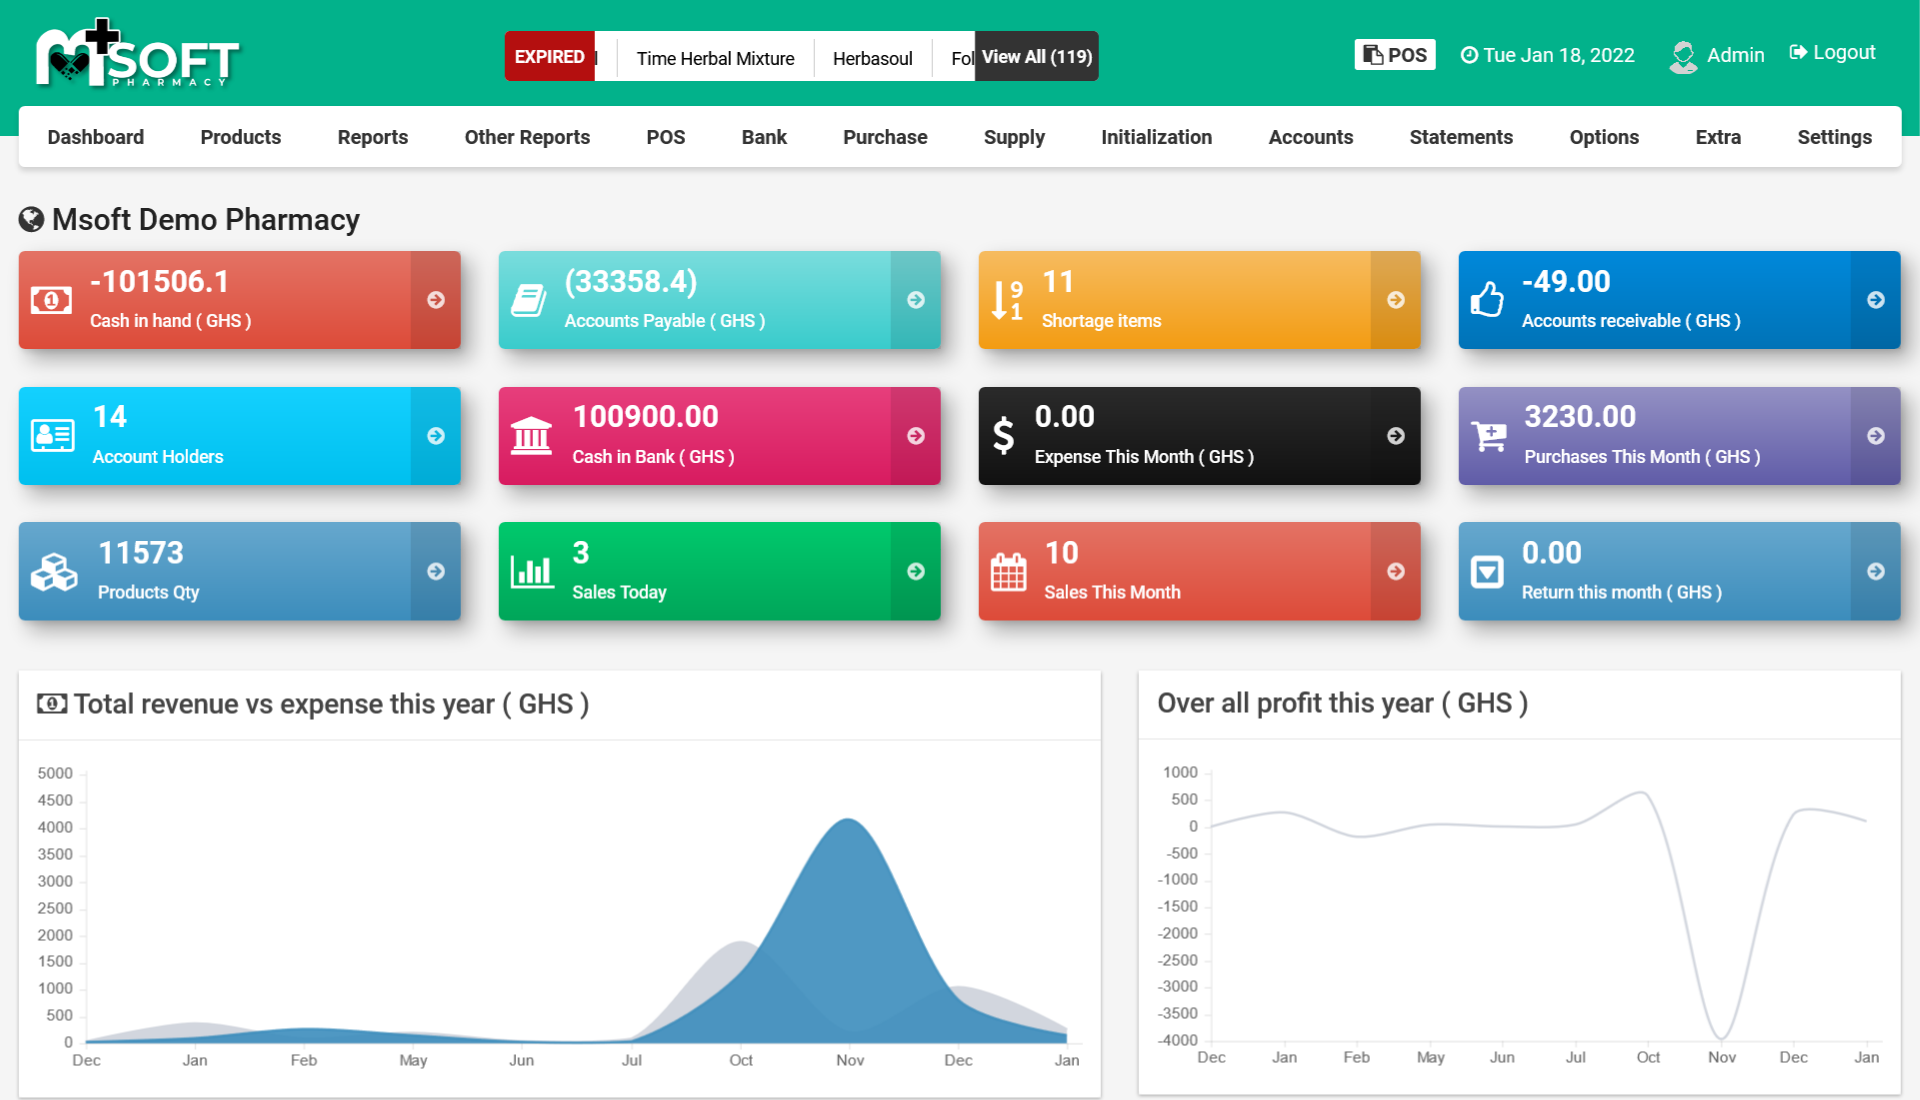Click the date Tue Jan 18, 2022
This screenshot has height=1100, width=1920.
(x=1548, y=55)
